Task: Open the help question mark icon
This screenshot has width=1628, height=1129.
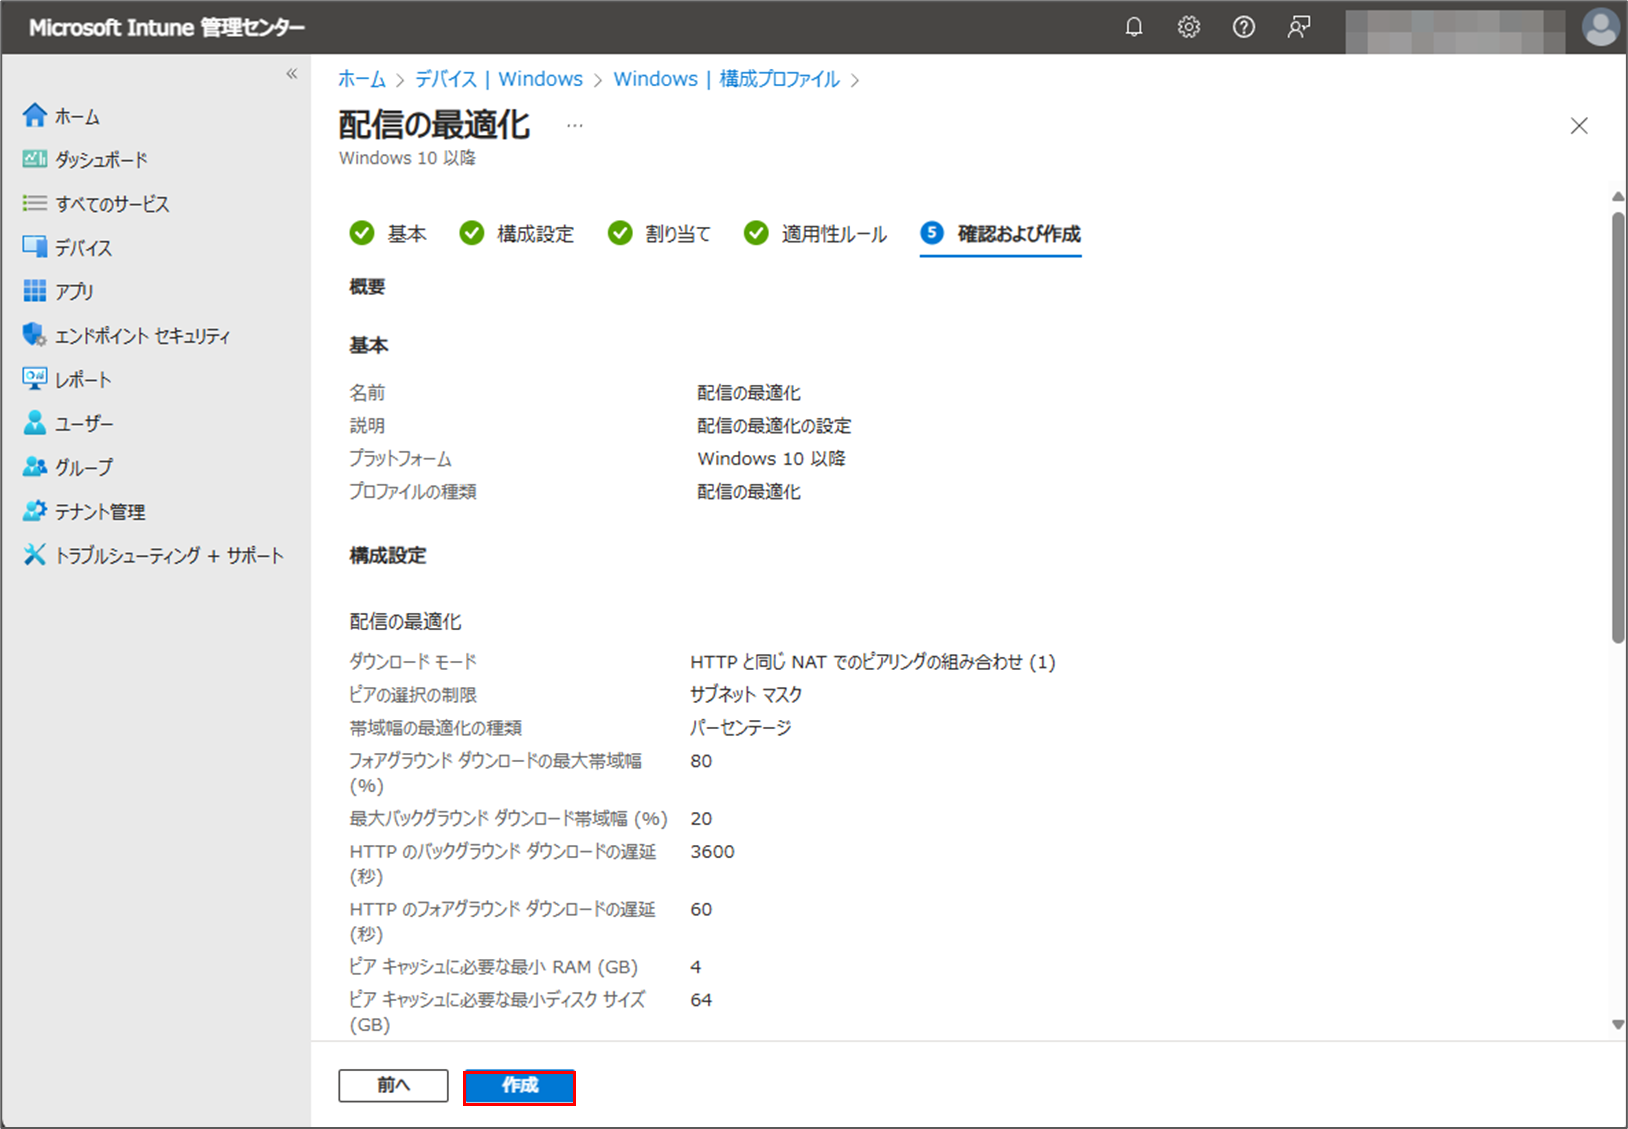Action: (x=1244, y=27)
